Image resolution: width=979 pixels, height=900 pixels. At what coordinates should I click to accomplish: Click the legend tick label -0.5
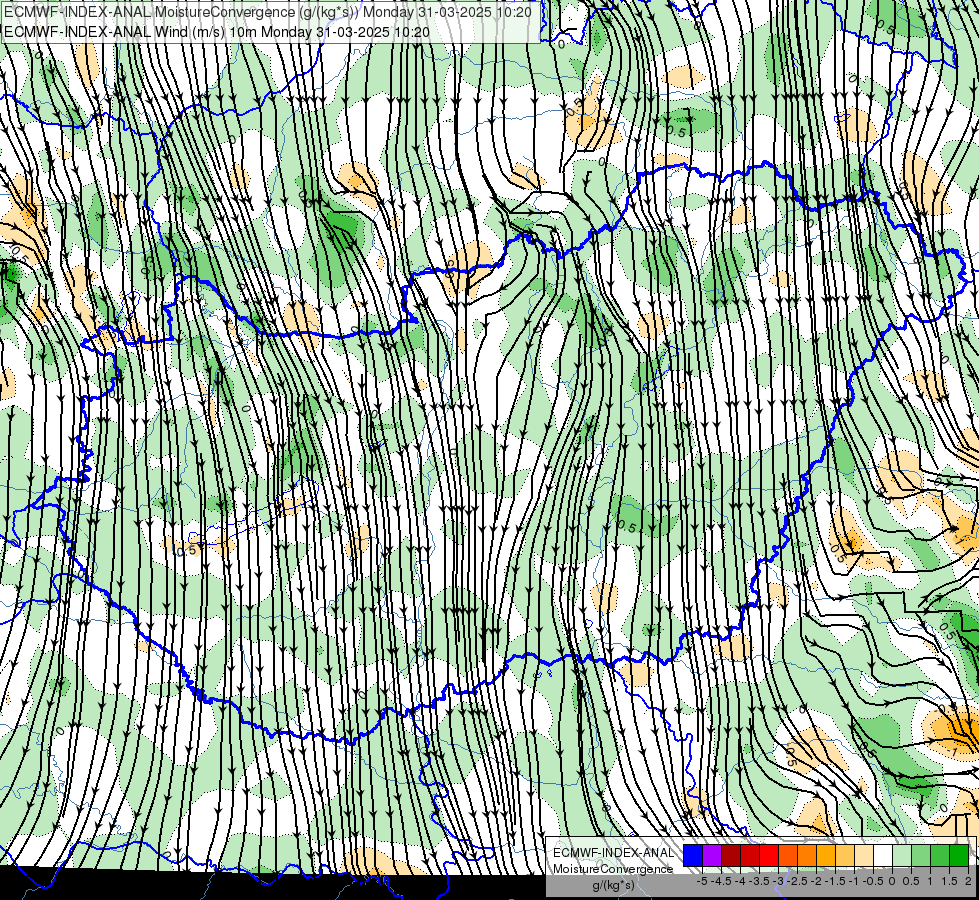873,881
